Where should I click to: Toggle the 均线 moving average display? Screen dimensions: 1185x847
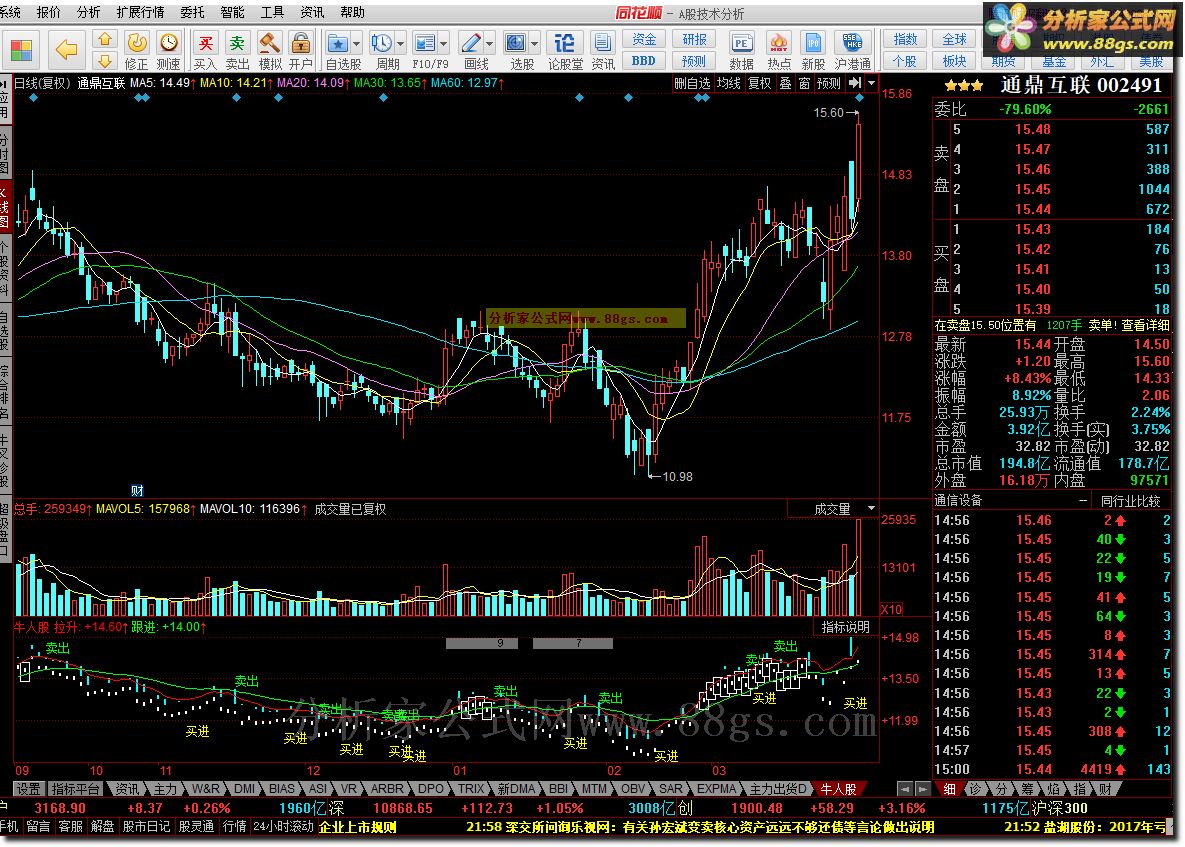click(x=729, y=83)
